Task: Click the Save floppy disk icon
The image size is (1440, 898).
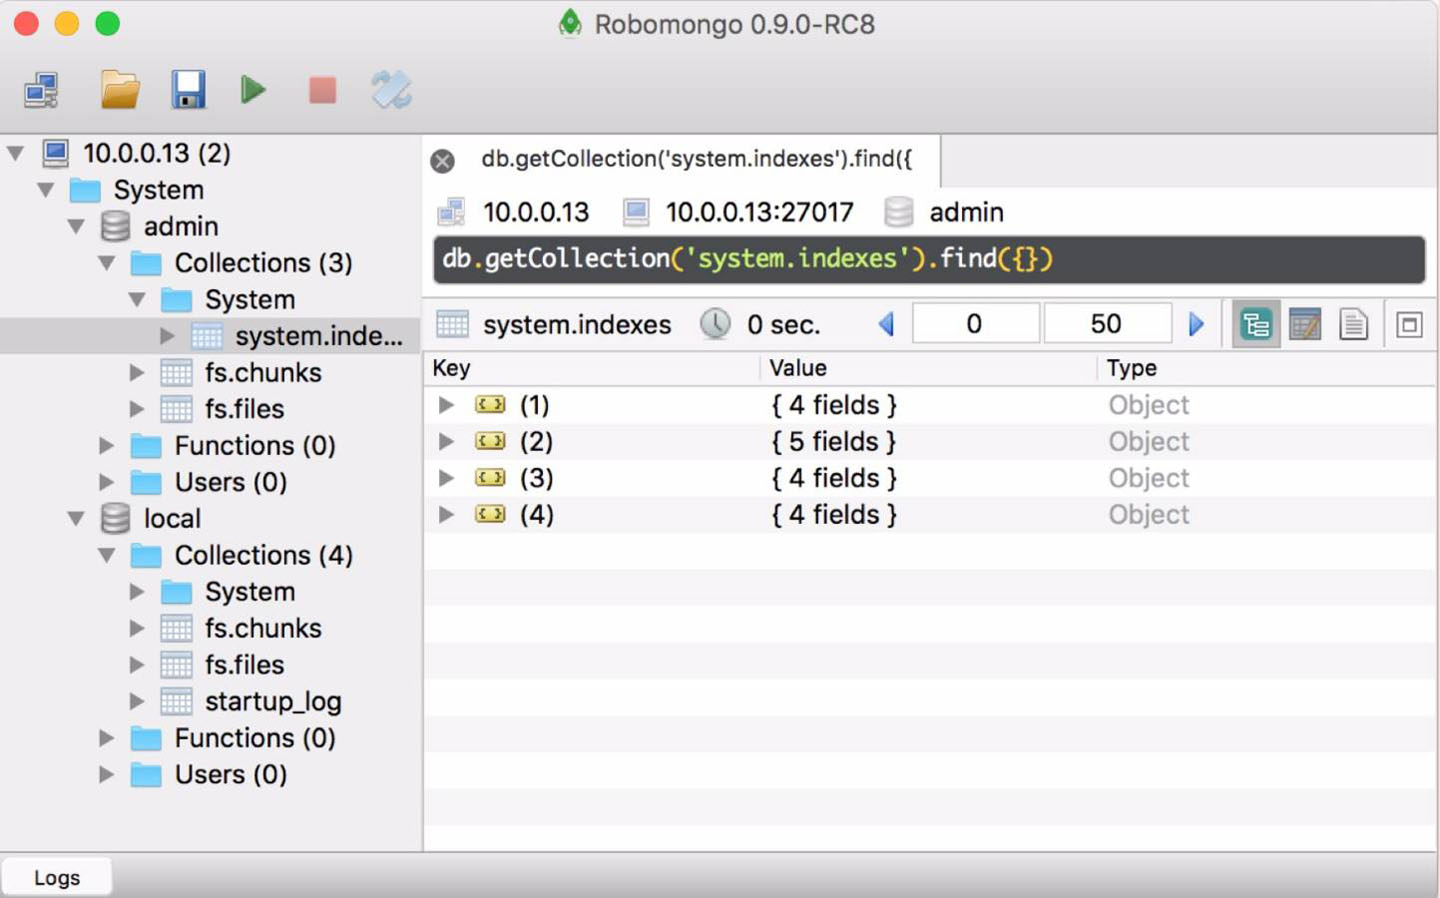Action: (188, 90)
